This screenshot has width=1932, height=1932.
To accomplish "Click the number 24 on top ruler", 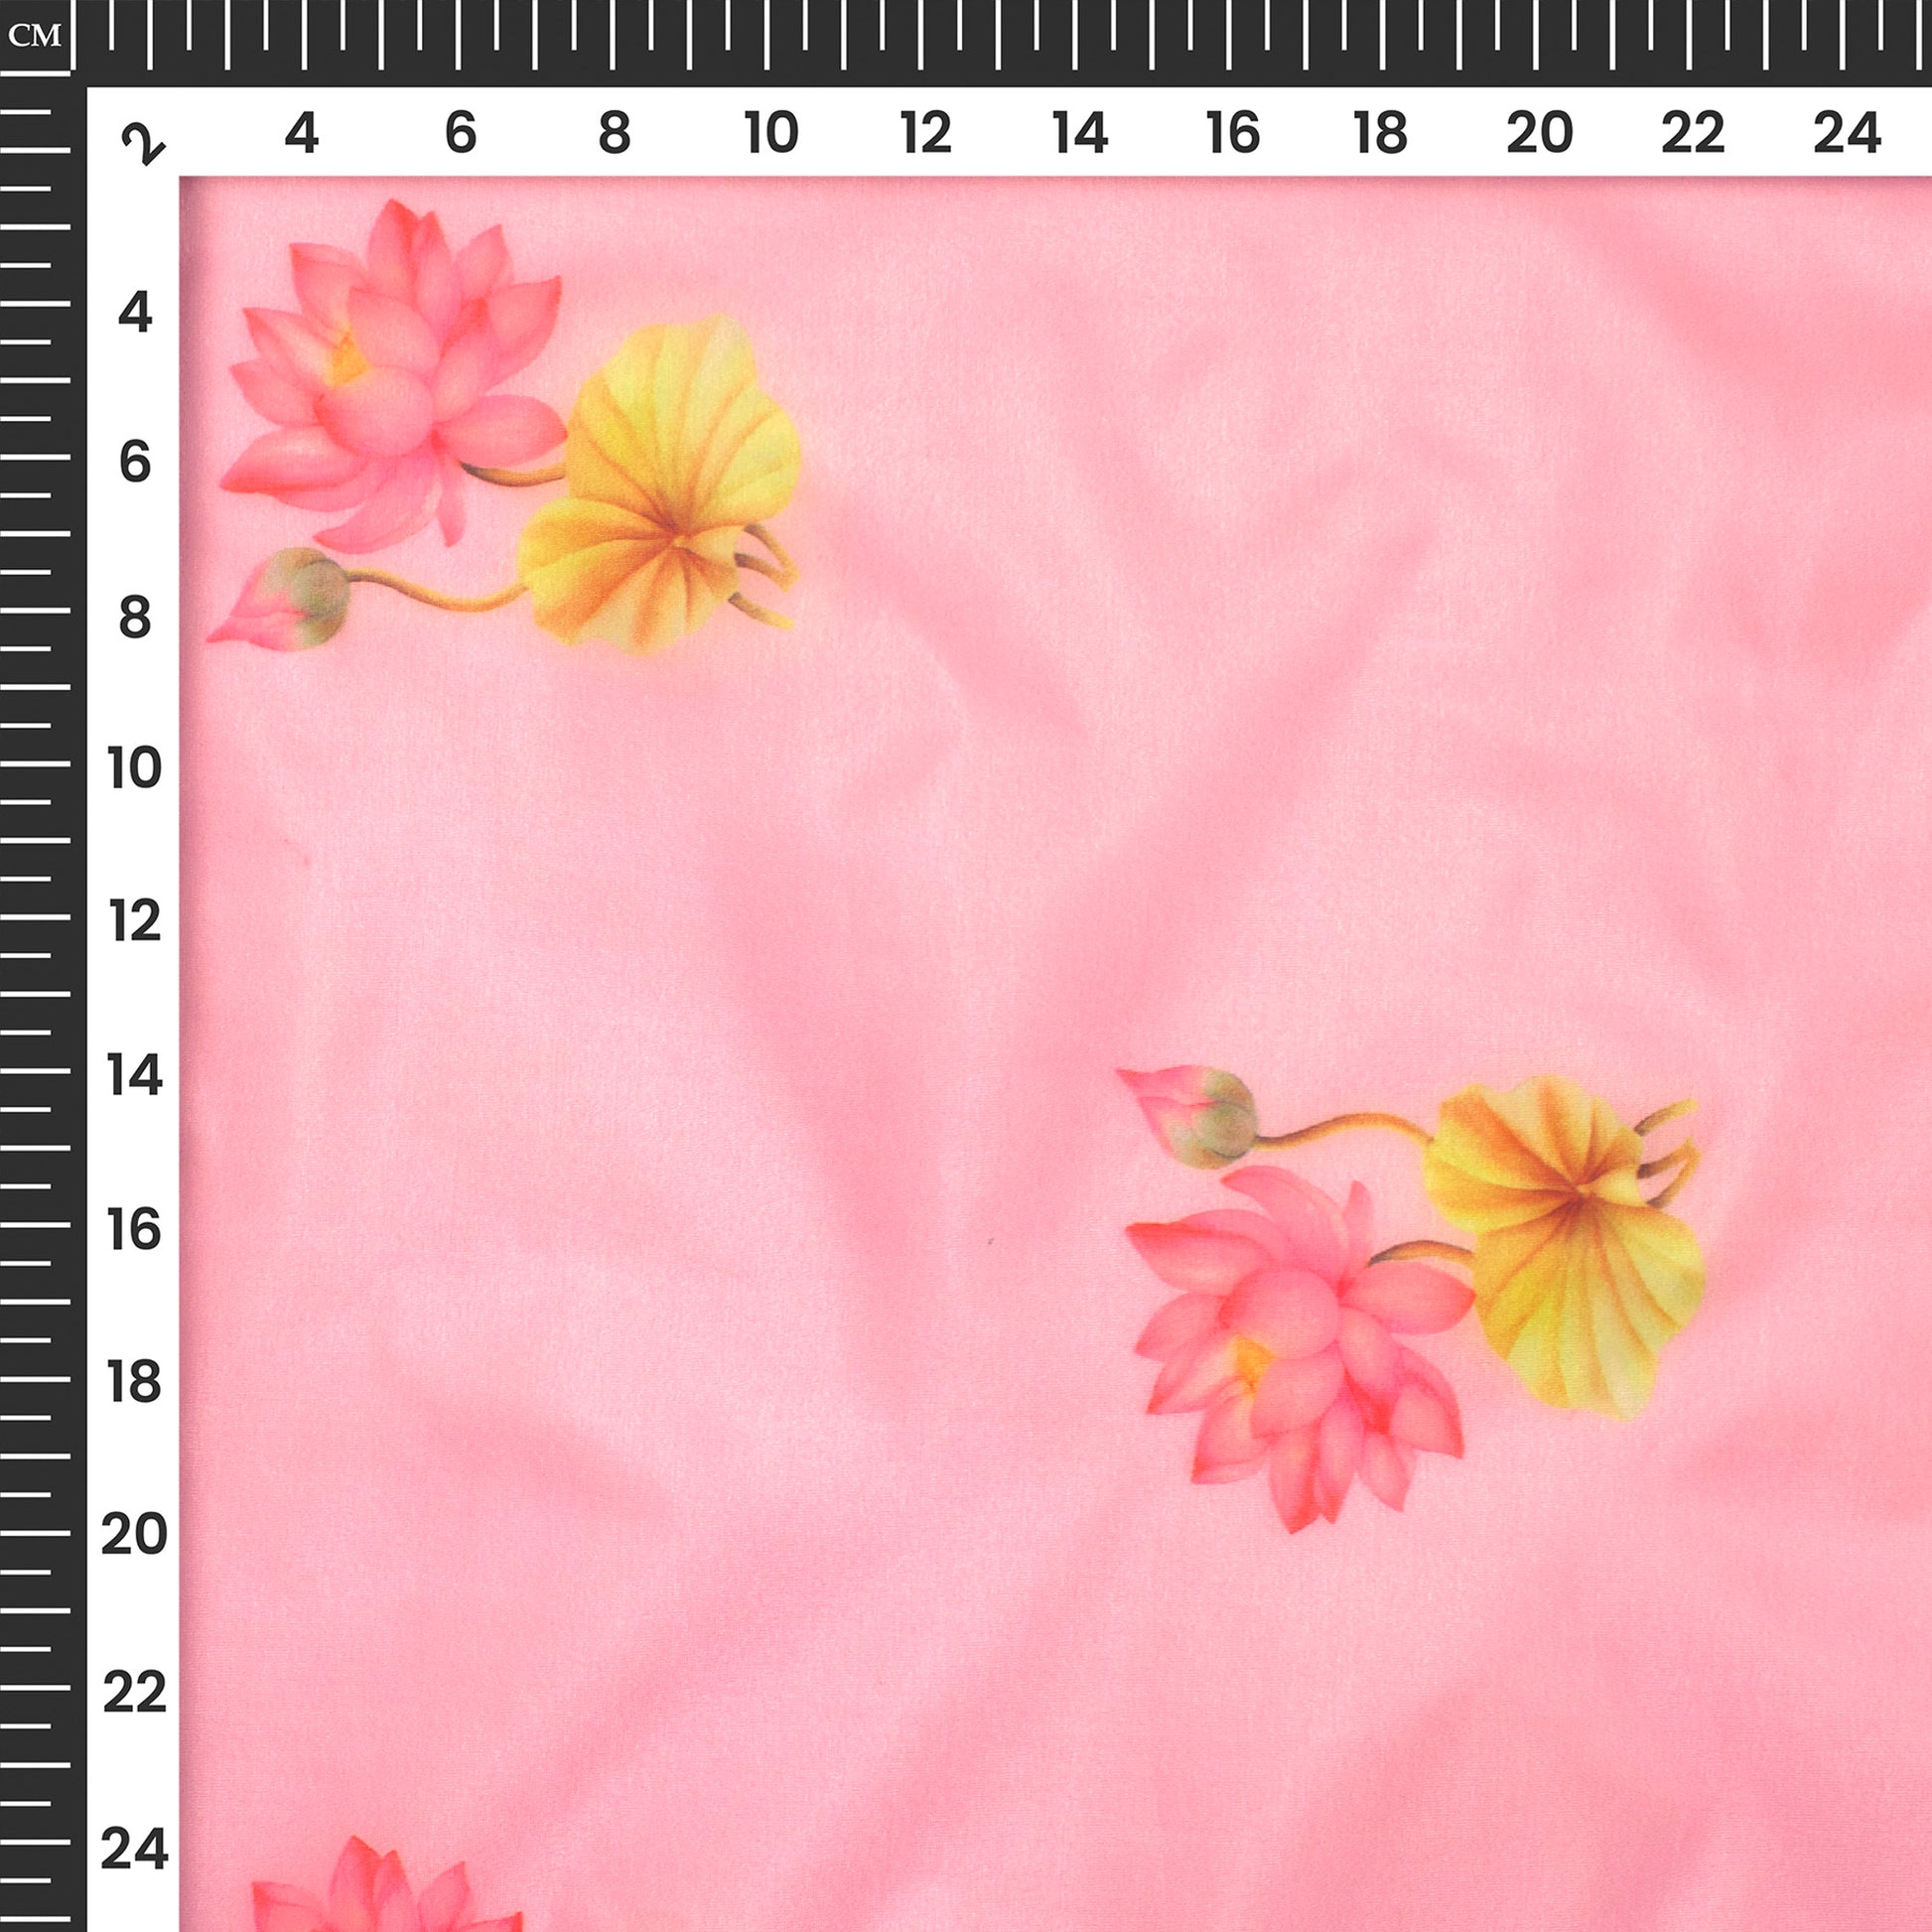I will point(1846,133).
